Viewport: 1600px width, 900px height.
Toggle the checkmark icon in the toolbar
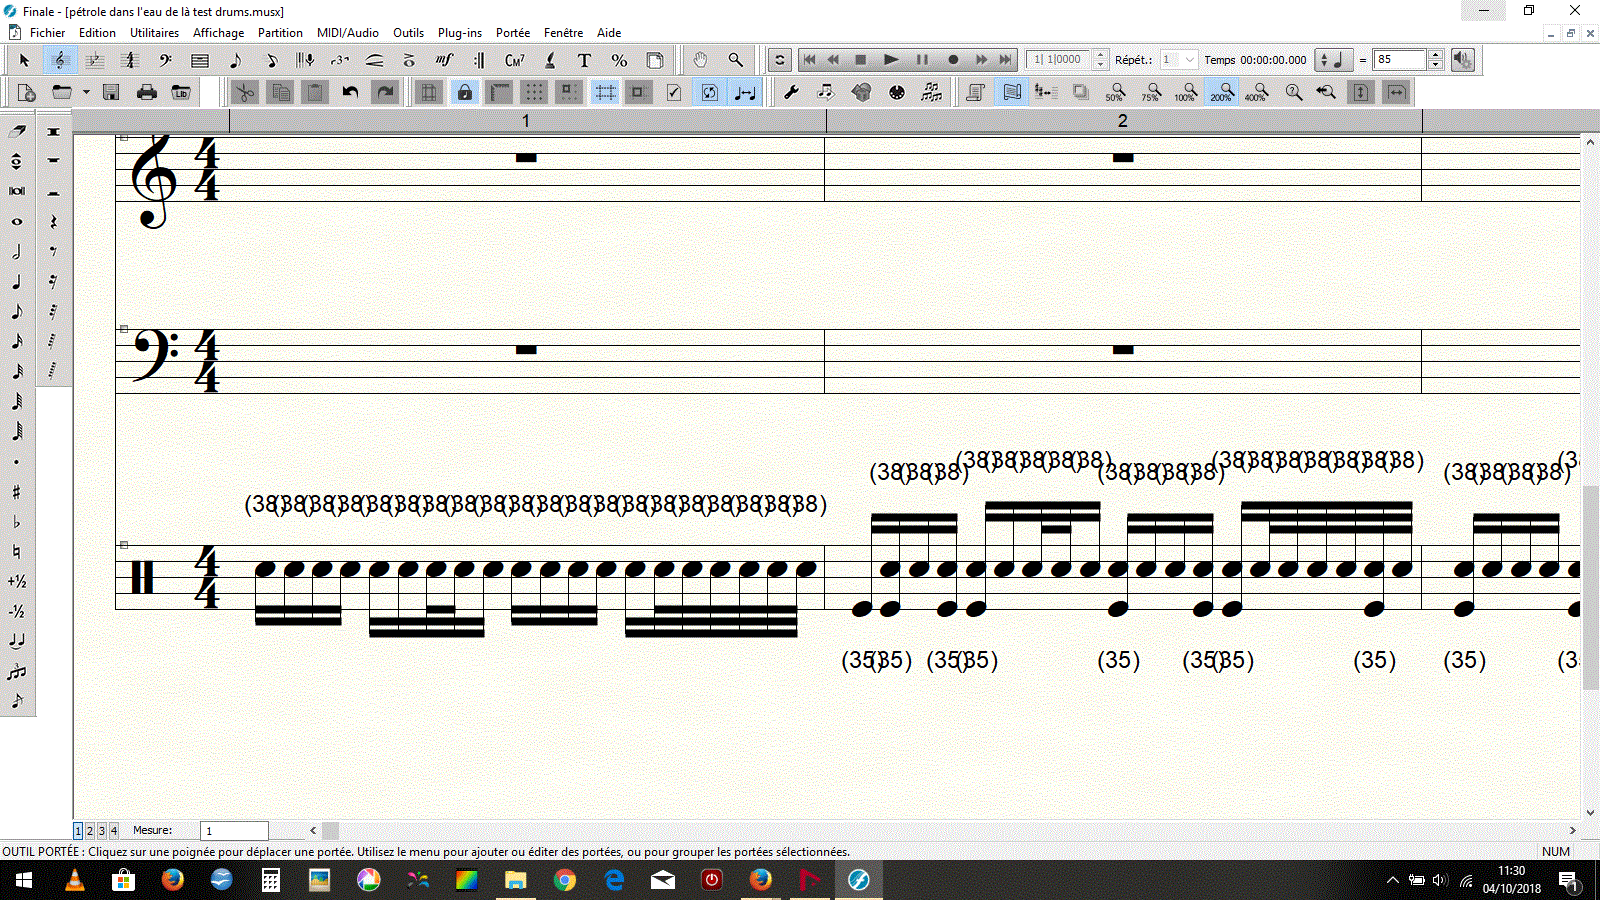click(674, 93)
